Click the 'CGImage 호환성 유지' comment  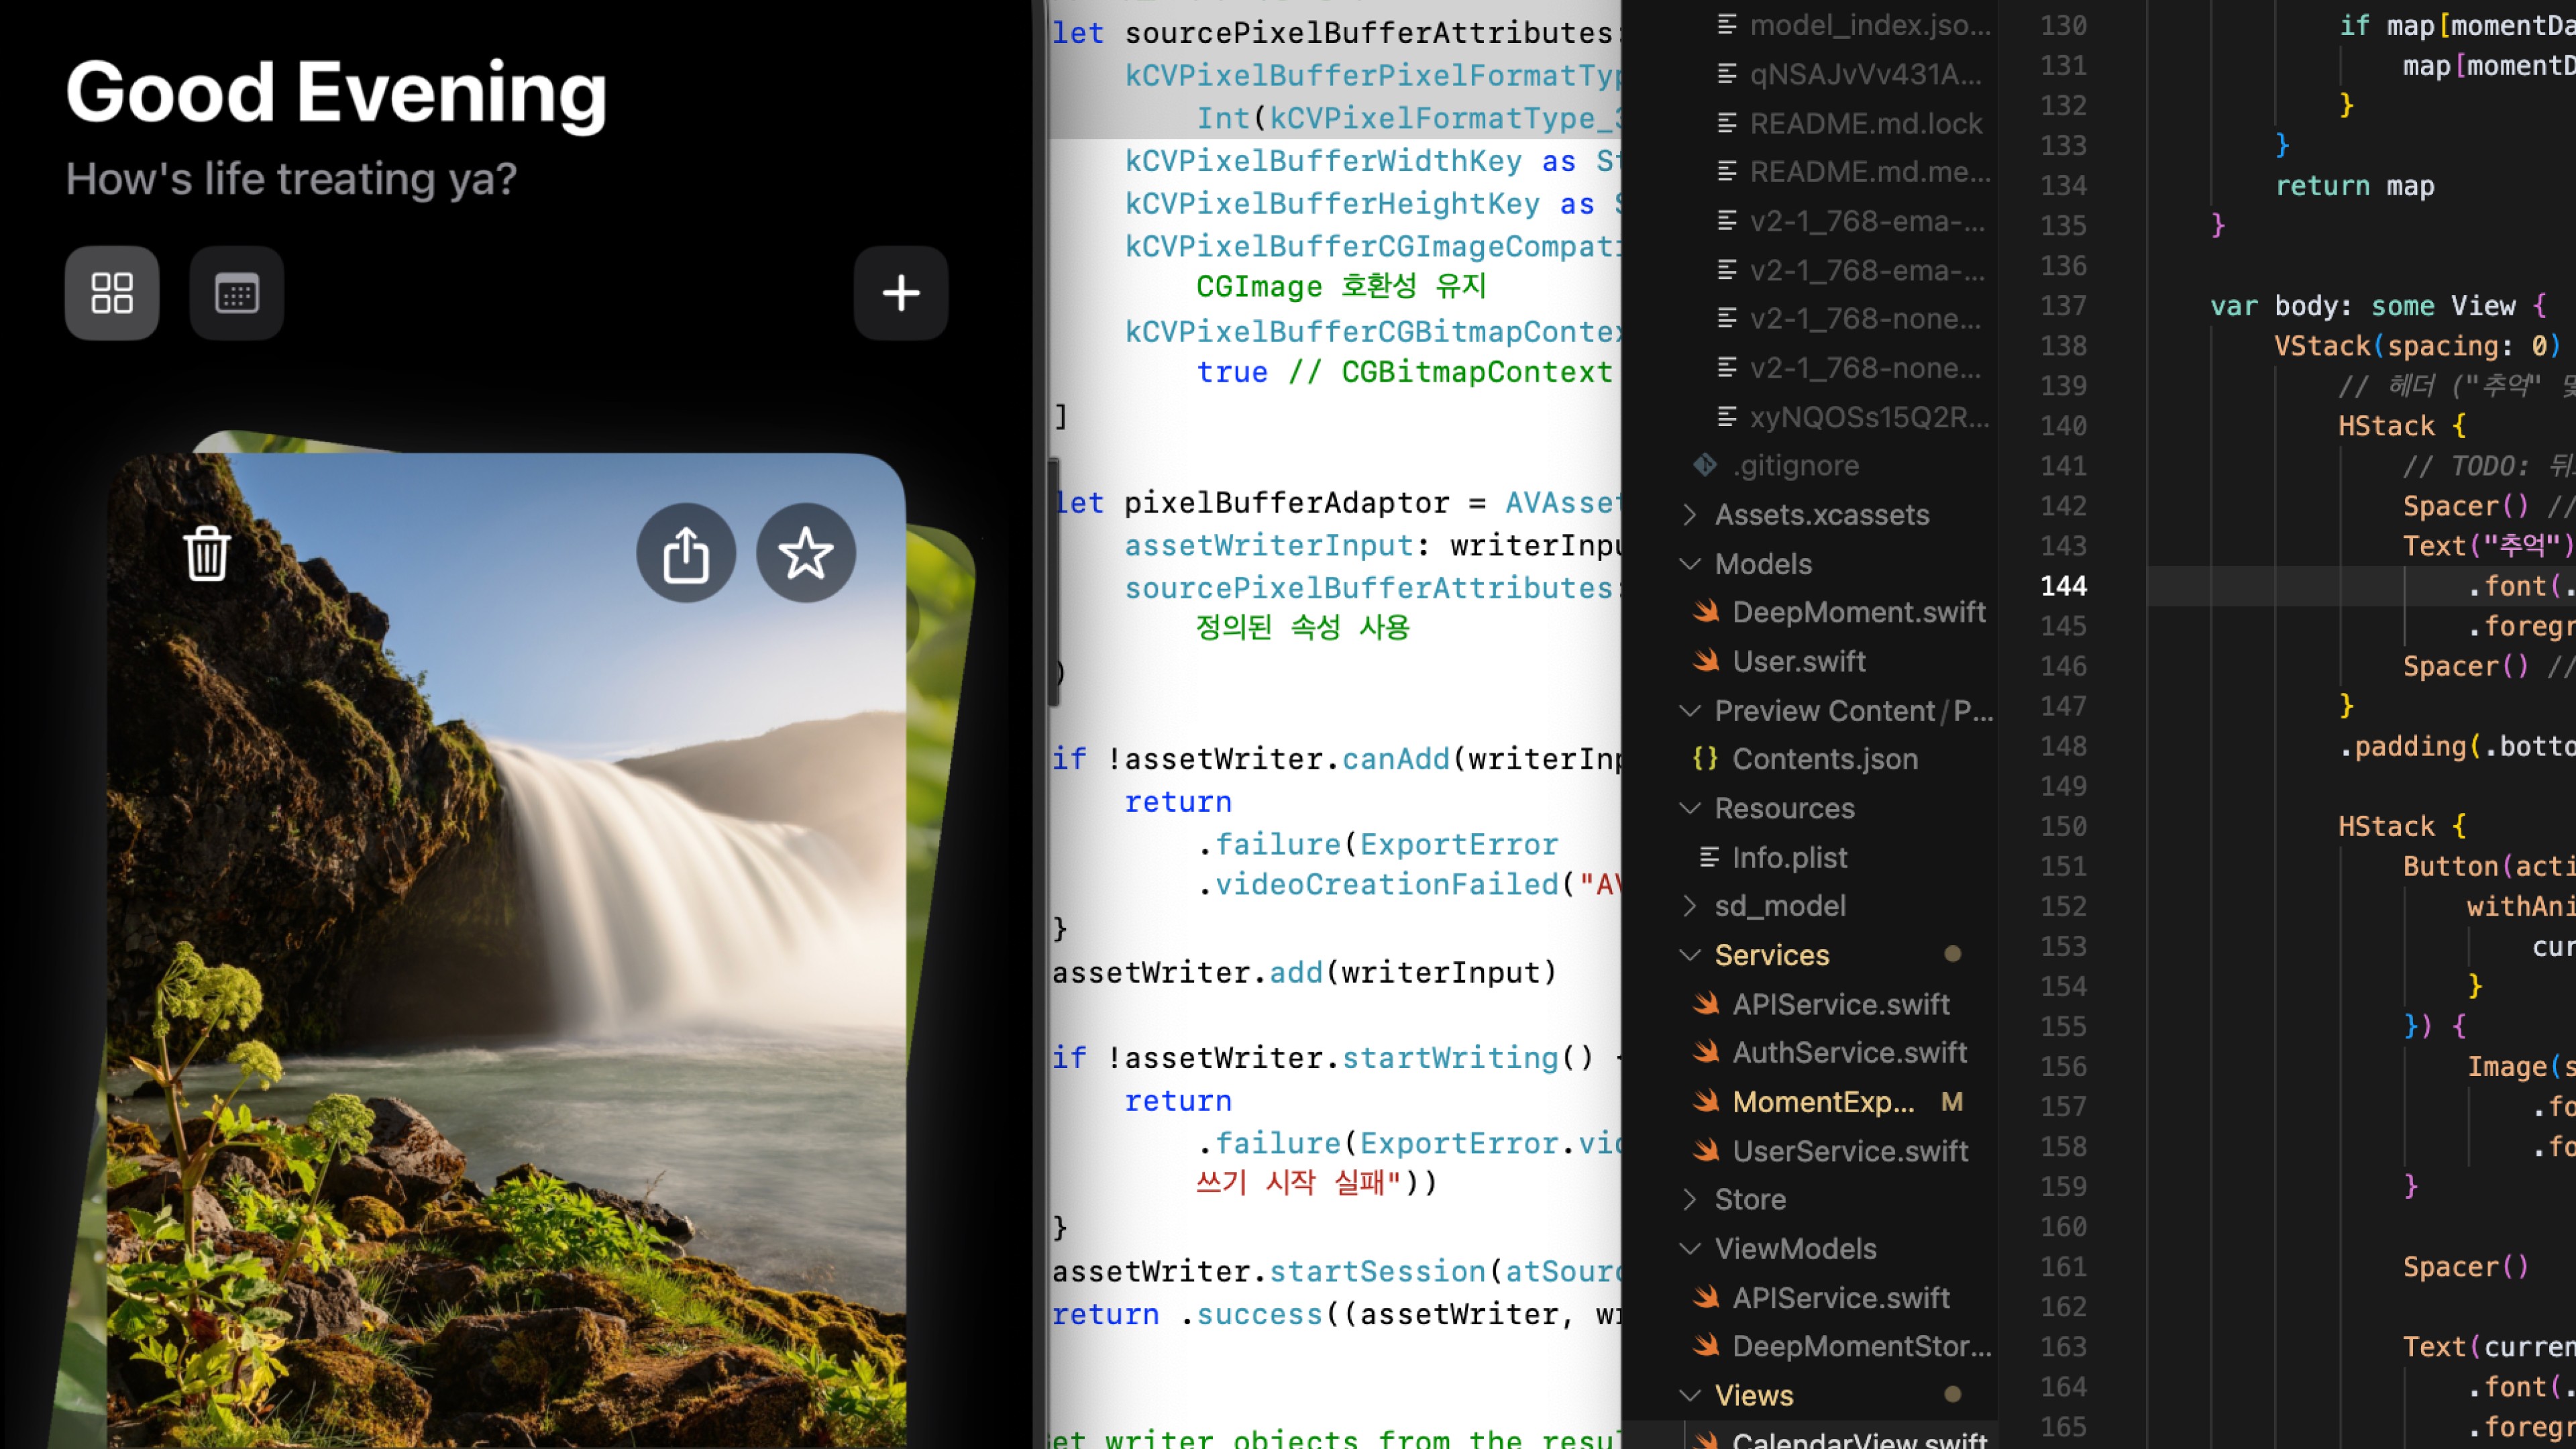pos(1341,287)
